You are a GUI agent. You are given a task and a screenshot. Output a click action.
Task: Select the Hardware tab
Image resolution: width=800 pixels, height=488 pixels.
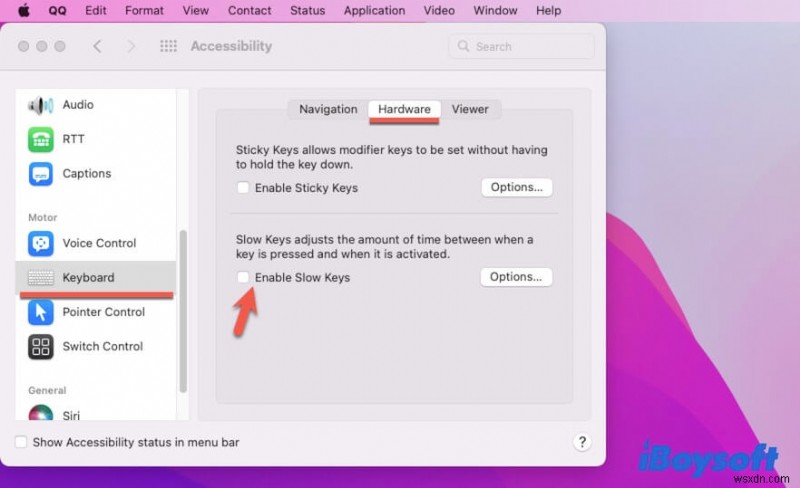click(x=404, y=109)
